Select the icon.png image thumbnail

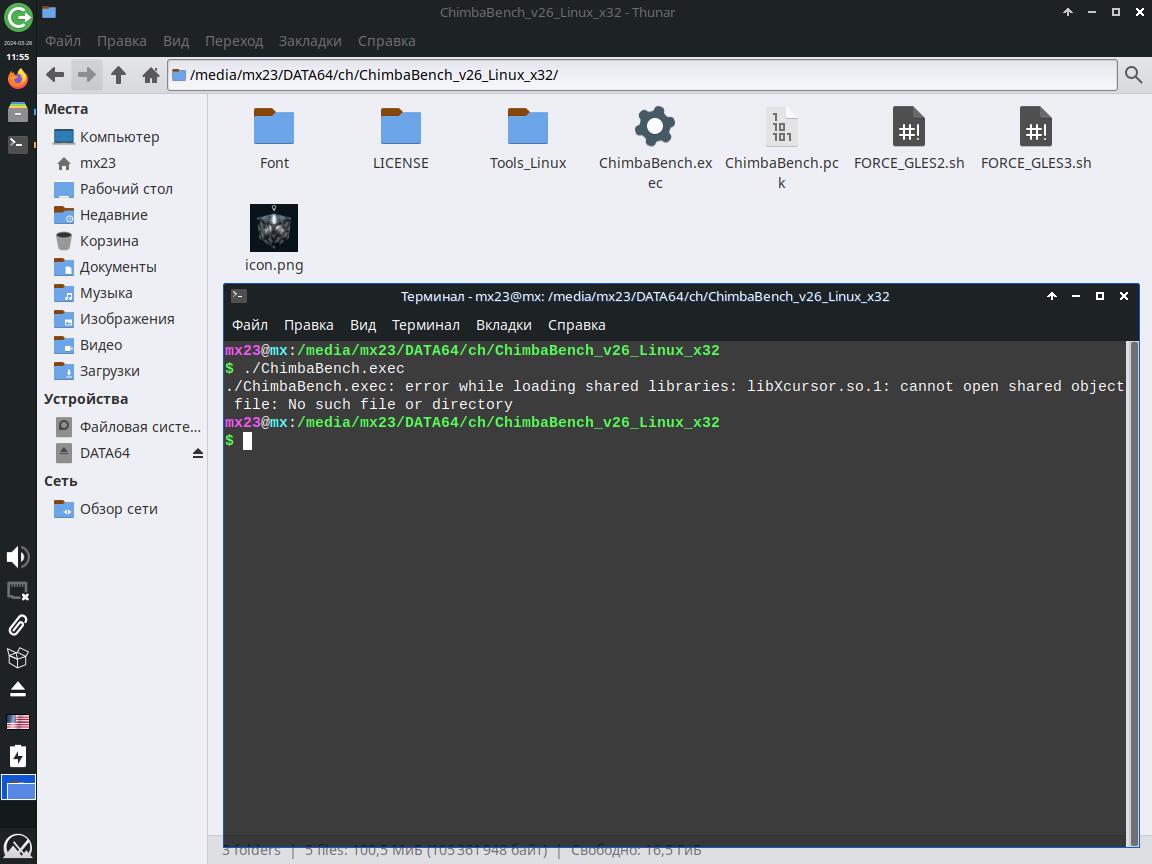(274, 228)
